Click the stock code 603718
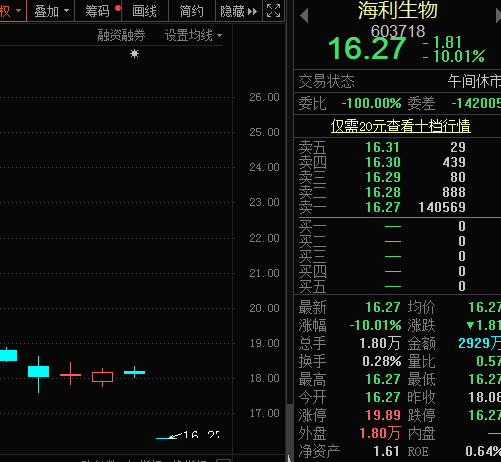This screenshot has height=462, width=501. (x=398, y=31)
